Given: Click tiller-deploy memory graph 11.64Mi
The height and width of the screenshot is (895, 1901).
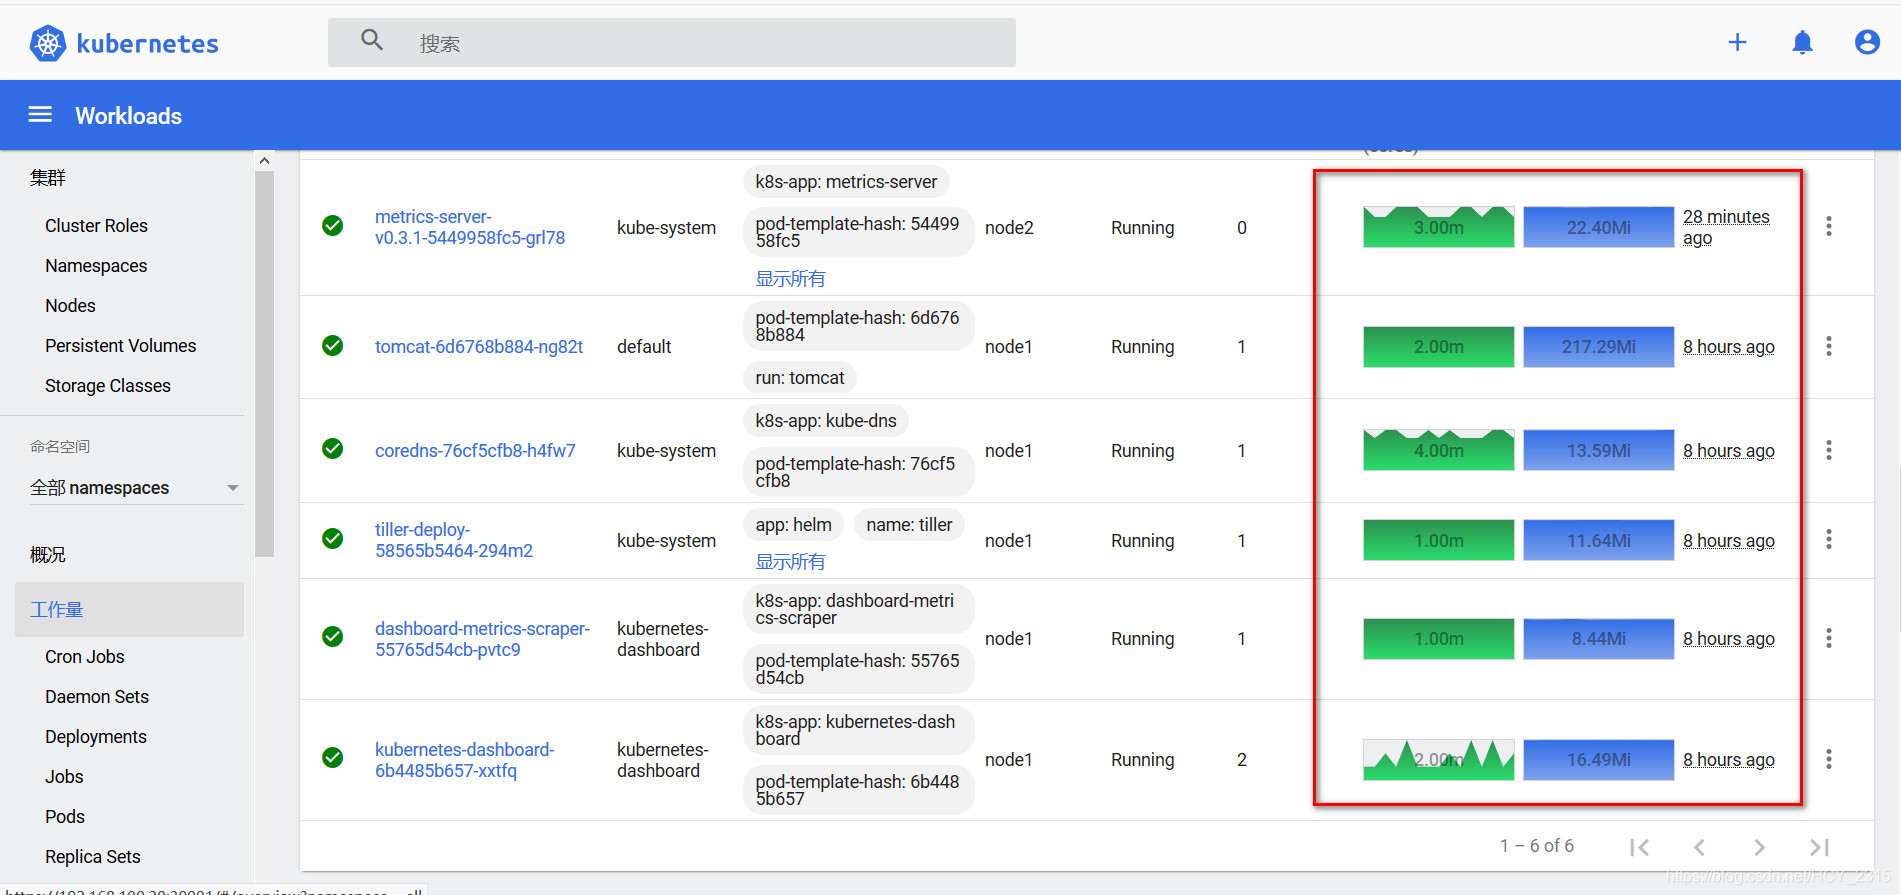Looking at the screenshot, I should 1599,540.
